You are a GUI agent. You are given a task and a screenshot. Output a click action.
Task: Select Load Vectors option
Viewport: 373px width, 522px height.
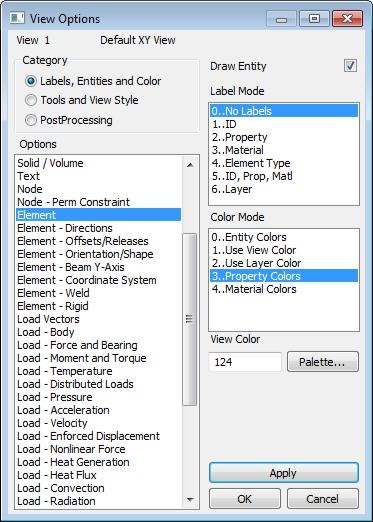[x=99, y=319]
